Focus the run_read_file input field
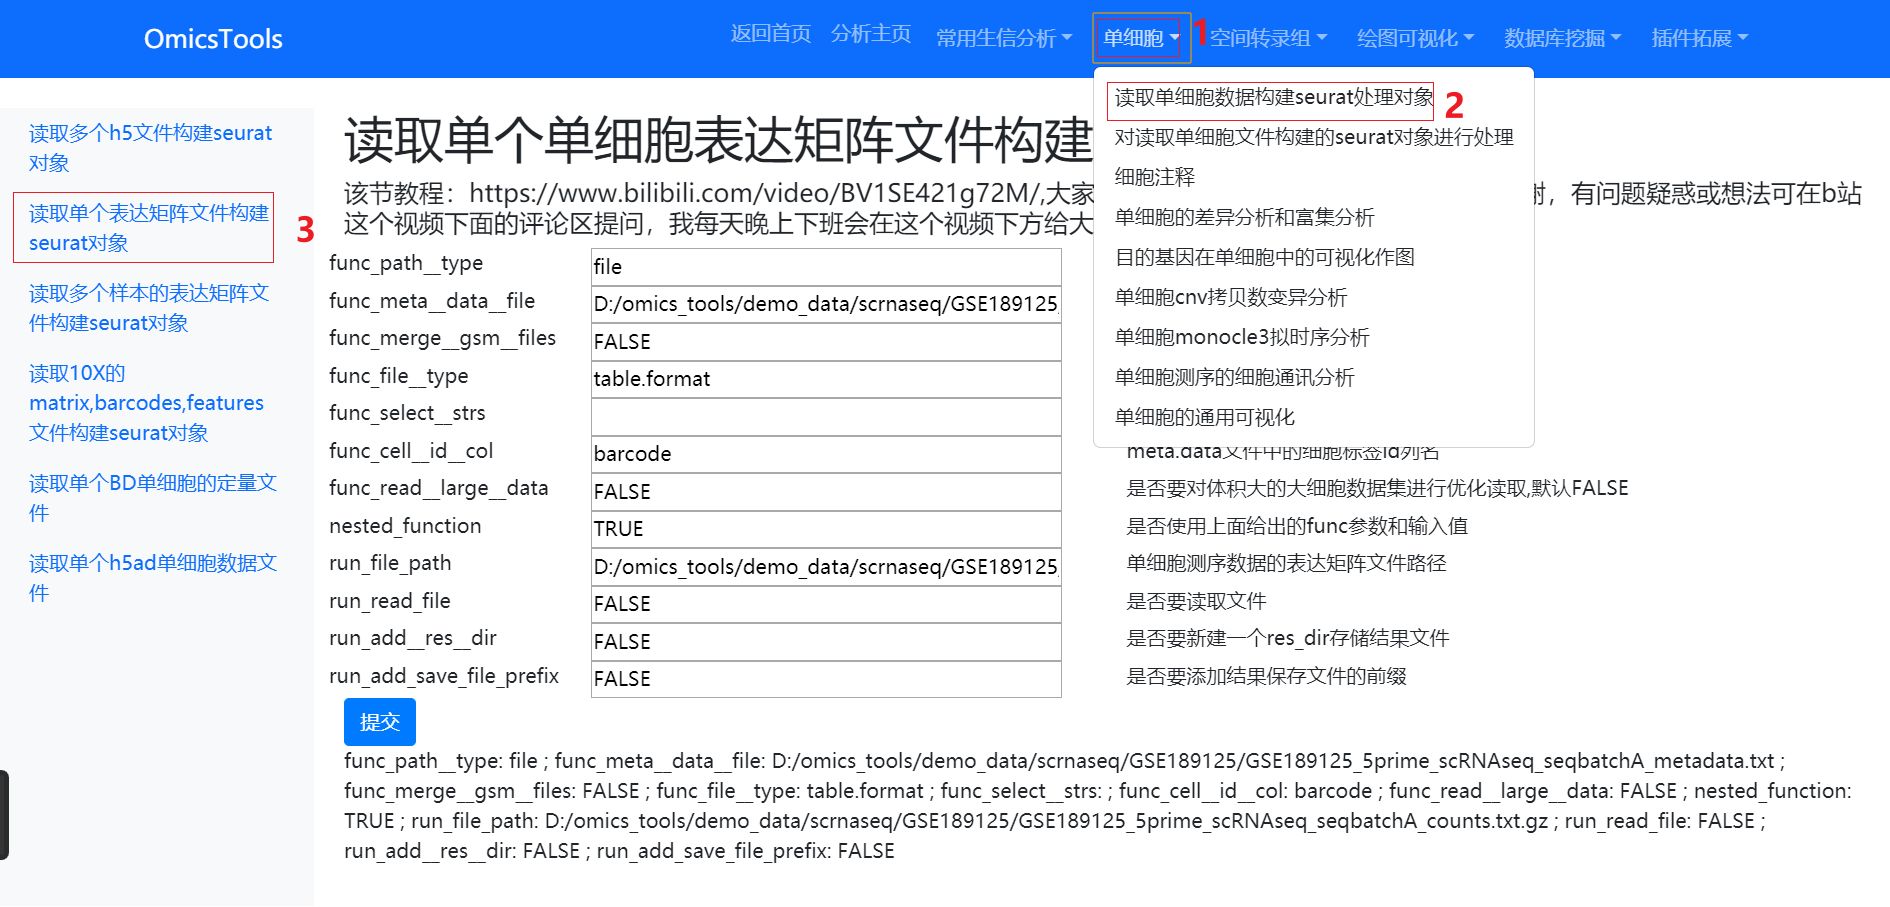1890x907 pixels. (x=826, y=604)
